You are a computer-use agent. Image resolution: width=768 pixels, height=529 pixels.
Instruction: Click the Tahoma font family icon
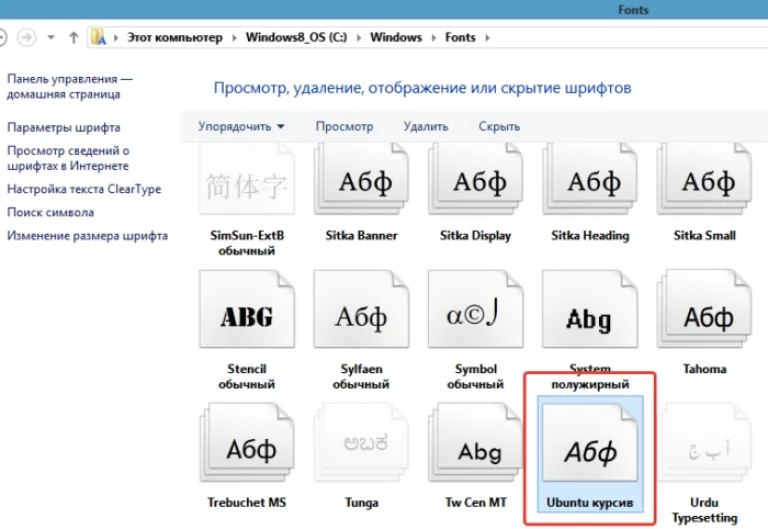[704, 310]
